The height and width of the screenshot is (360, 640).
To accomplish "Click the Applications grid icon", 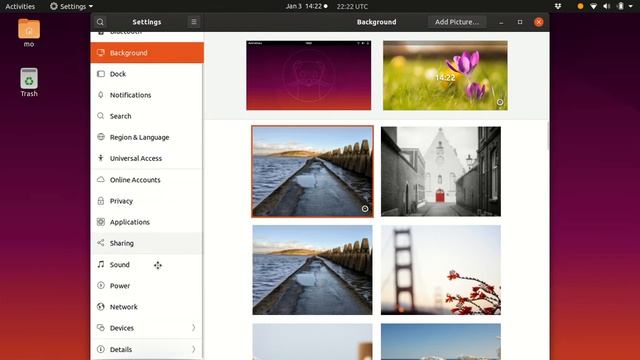I will coord(101,222).
